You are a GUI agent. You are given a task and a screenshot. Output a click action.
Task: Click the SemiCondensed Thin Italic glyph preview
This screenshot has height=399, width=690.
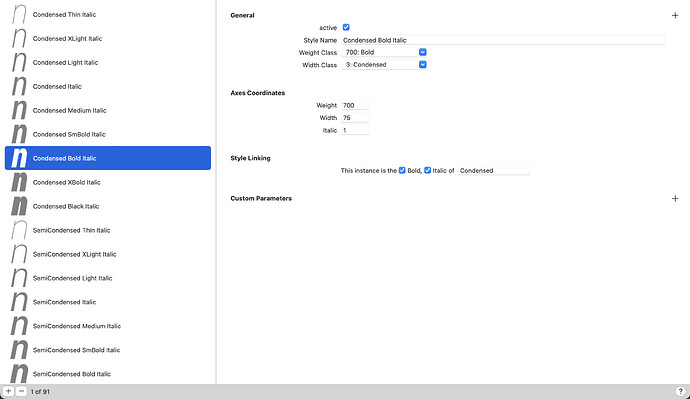[19, 230]
